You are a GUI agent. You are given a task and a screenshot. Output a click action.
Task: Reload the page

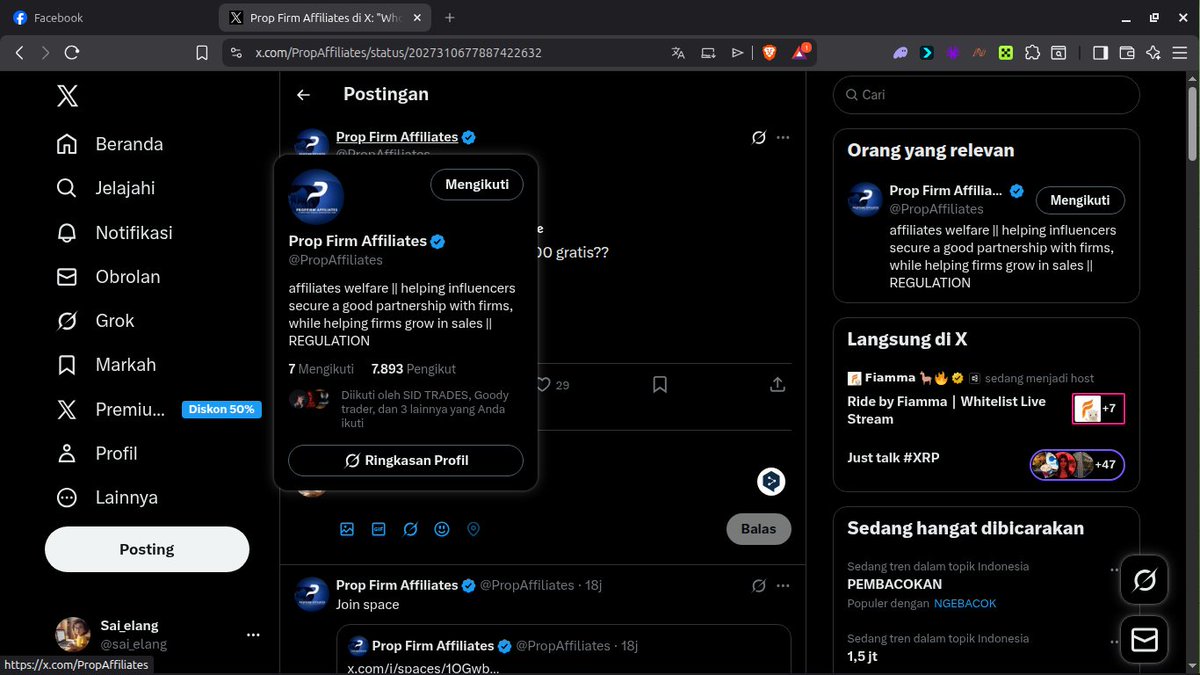(72, 53)
